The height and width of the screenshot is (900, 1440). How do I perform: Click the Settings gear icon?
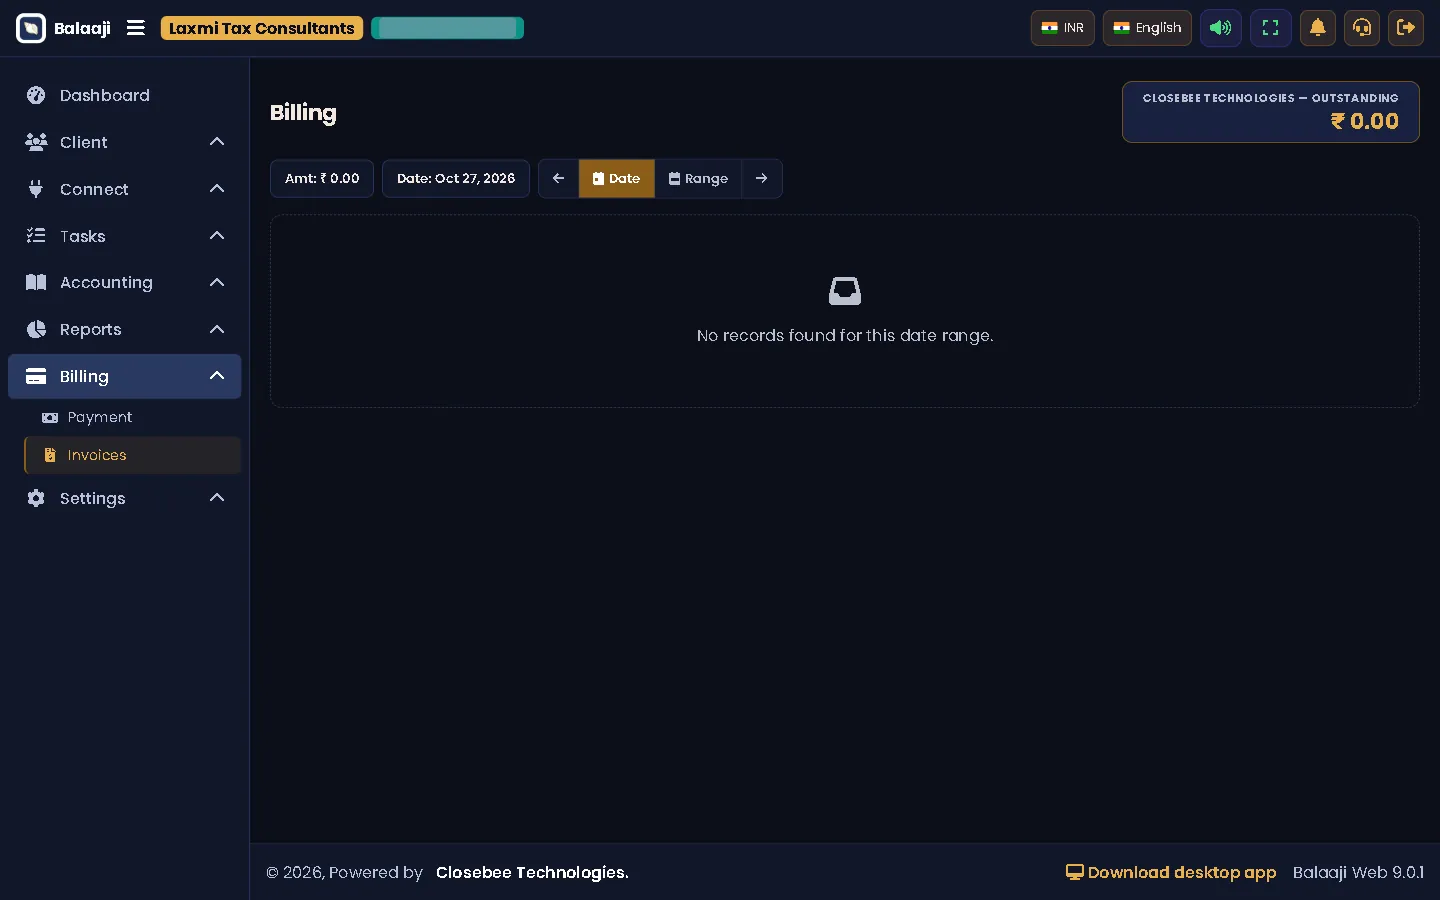point(36,498)
